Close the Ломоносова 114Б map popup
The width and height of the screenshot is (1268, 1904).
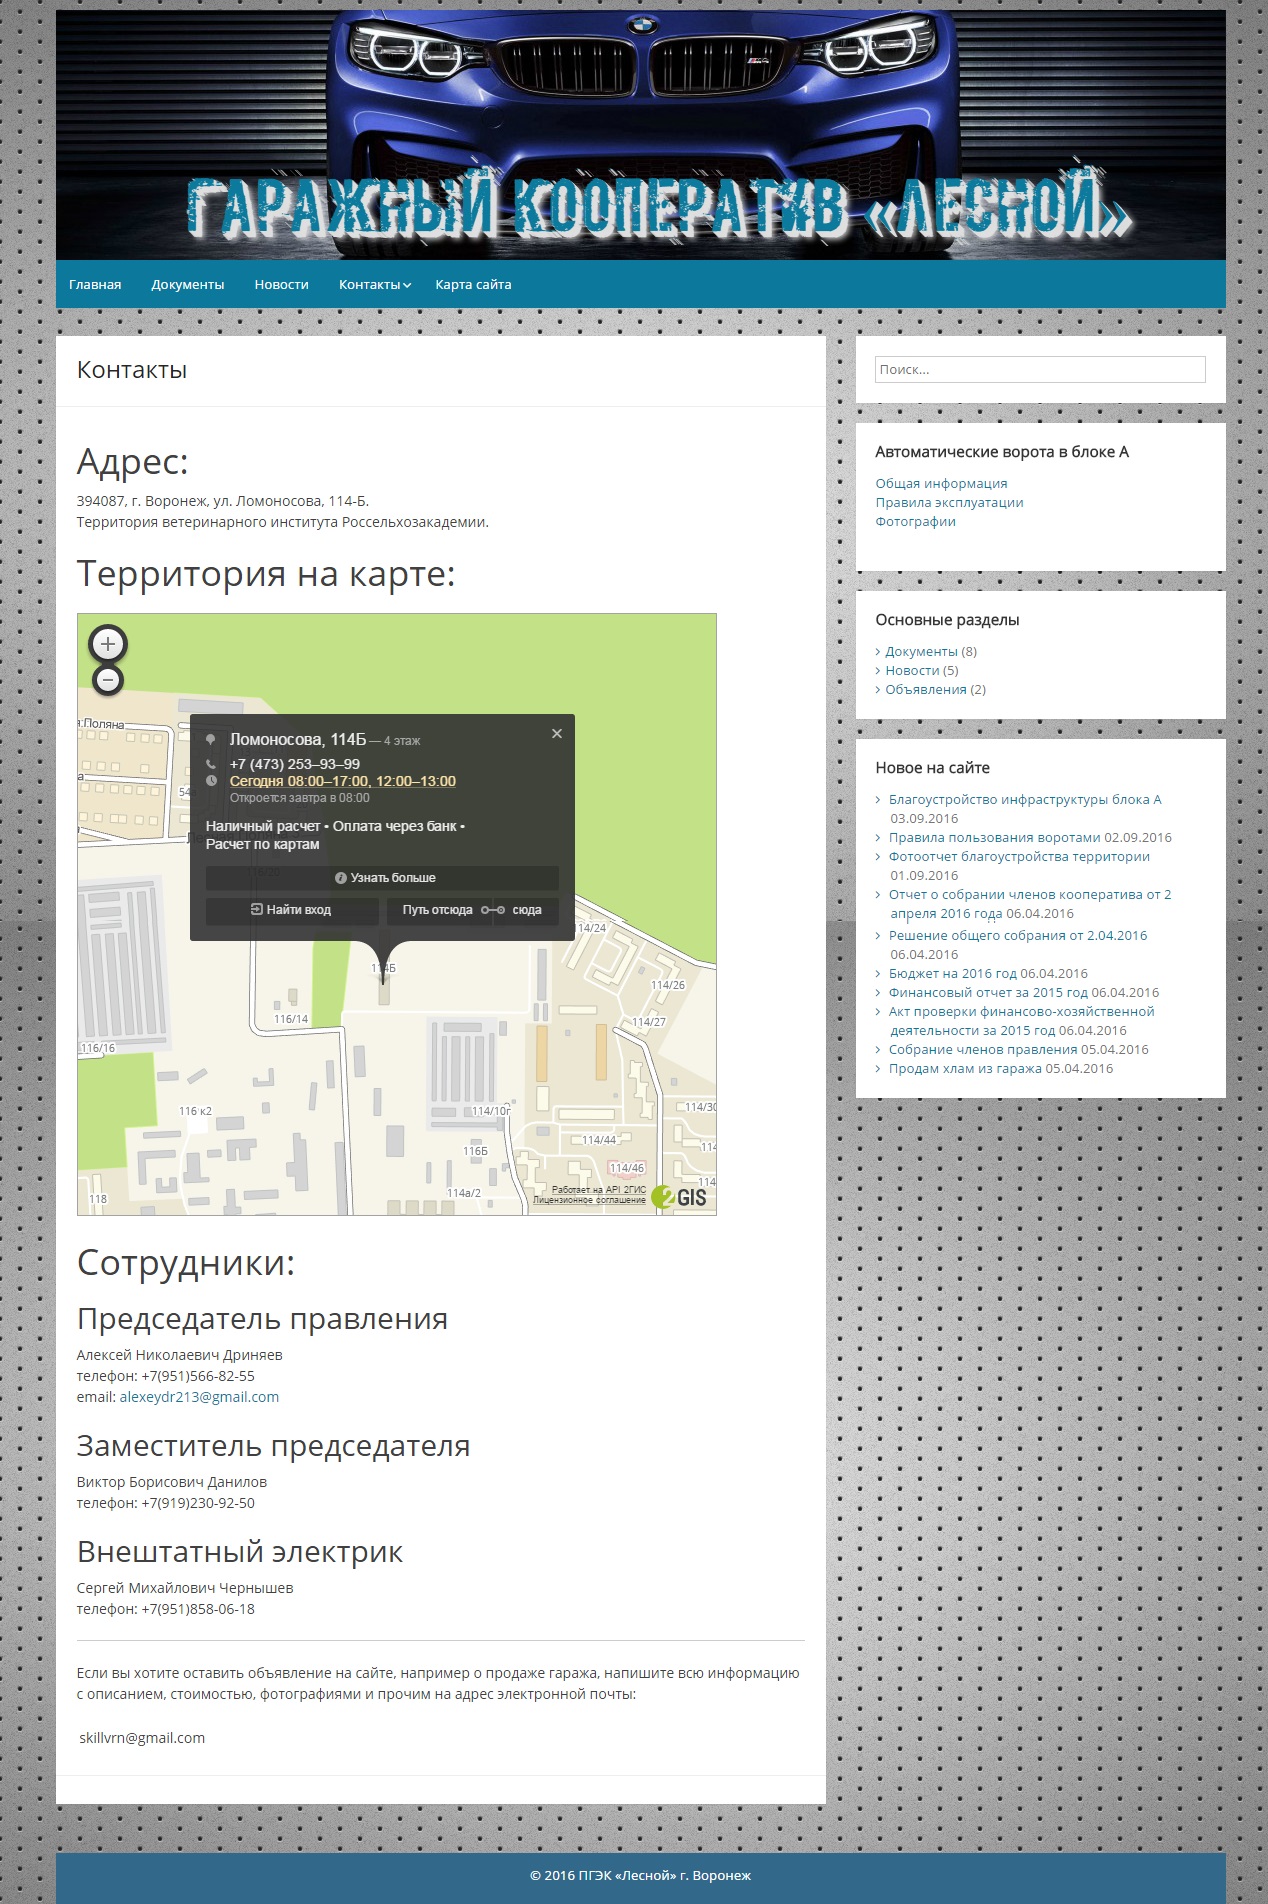coord(557,734)
